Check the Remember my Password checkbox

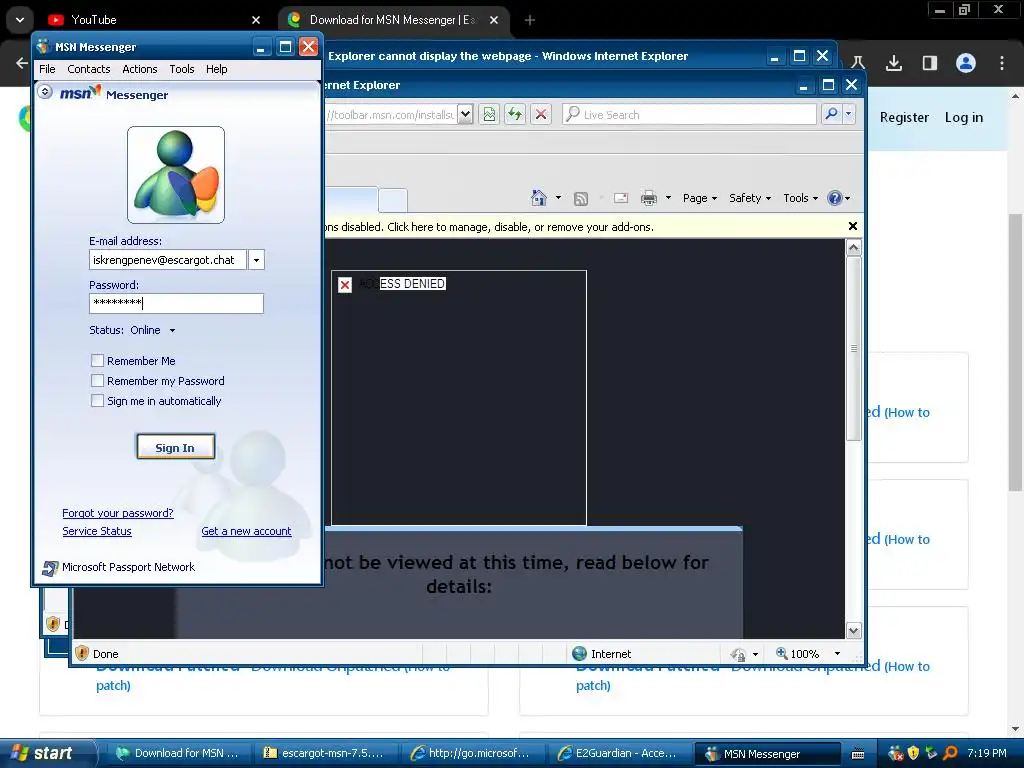click(x=97, y=381)
